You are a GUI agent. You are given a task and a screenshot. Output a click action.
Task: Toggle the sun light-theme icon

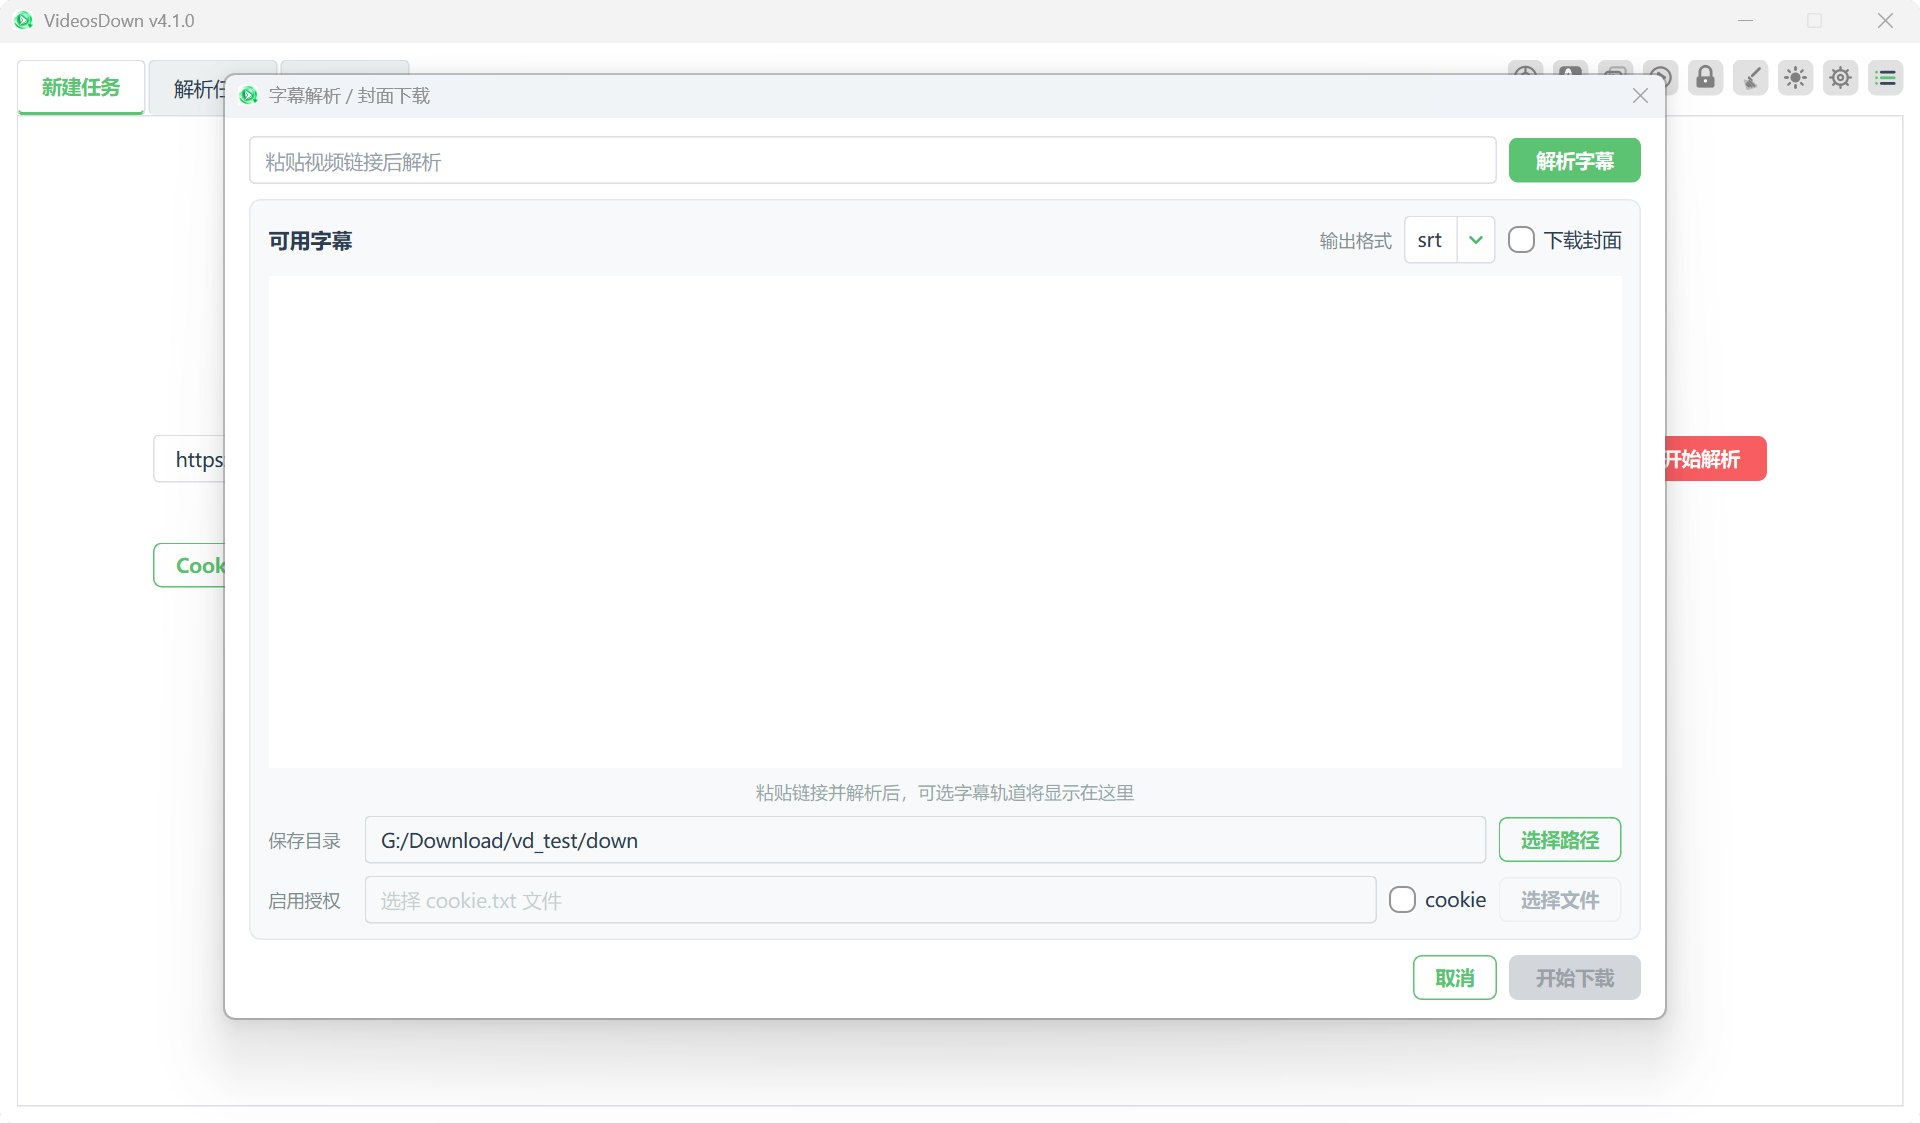pos(1795,78)
